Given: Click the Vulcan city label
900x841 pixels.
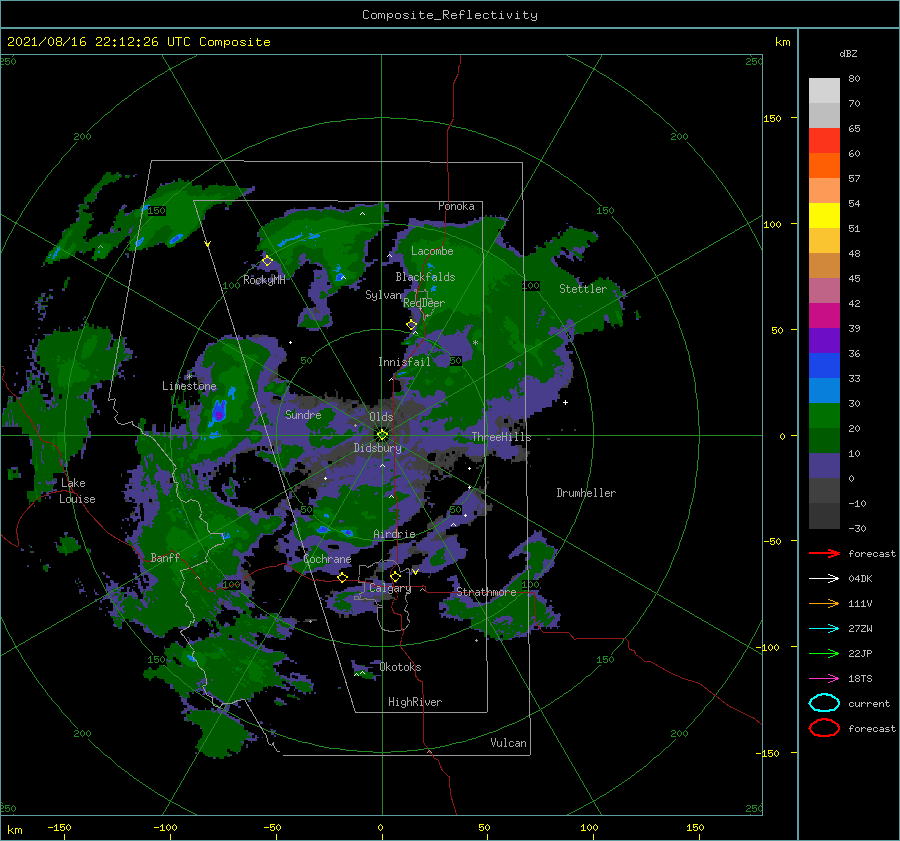Looking at the screenshot, I should [x=509, y=743].
